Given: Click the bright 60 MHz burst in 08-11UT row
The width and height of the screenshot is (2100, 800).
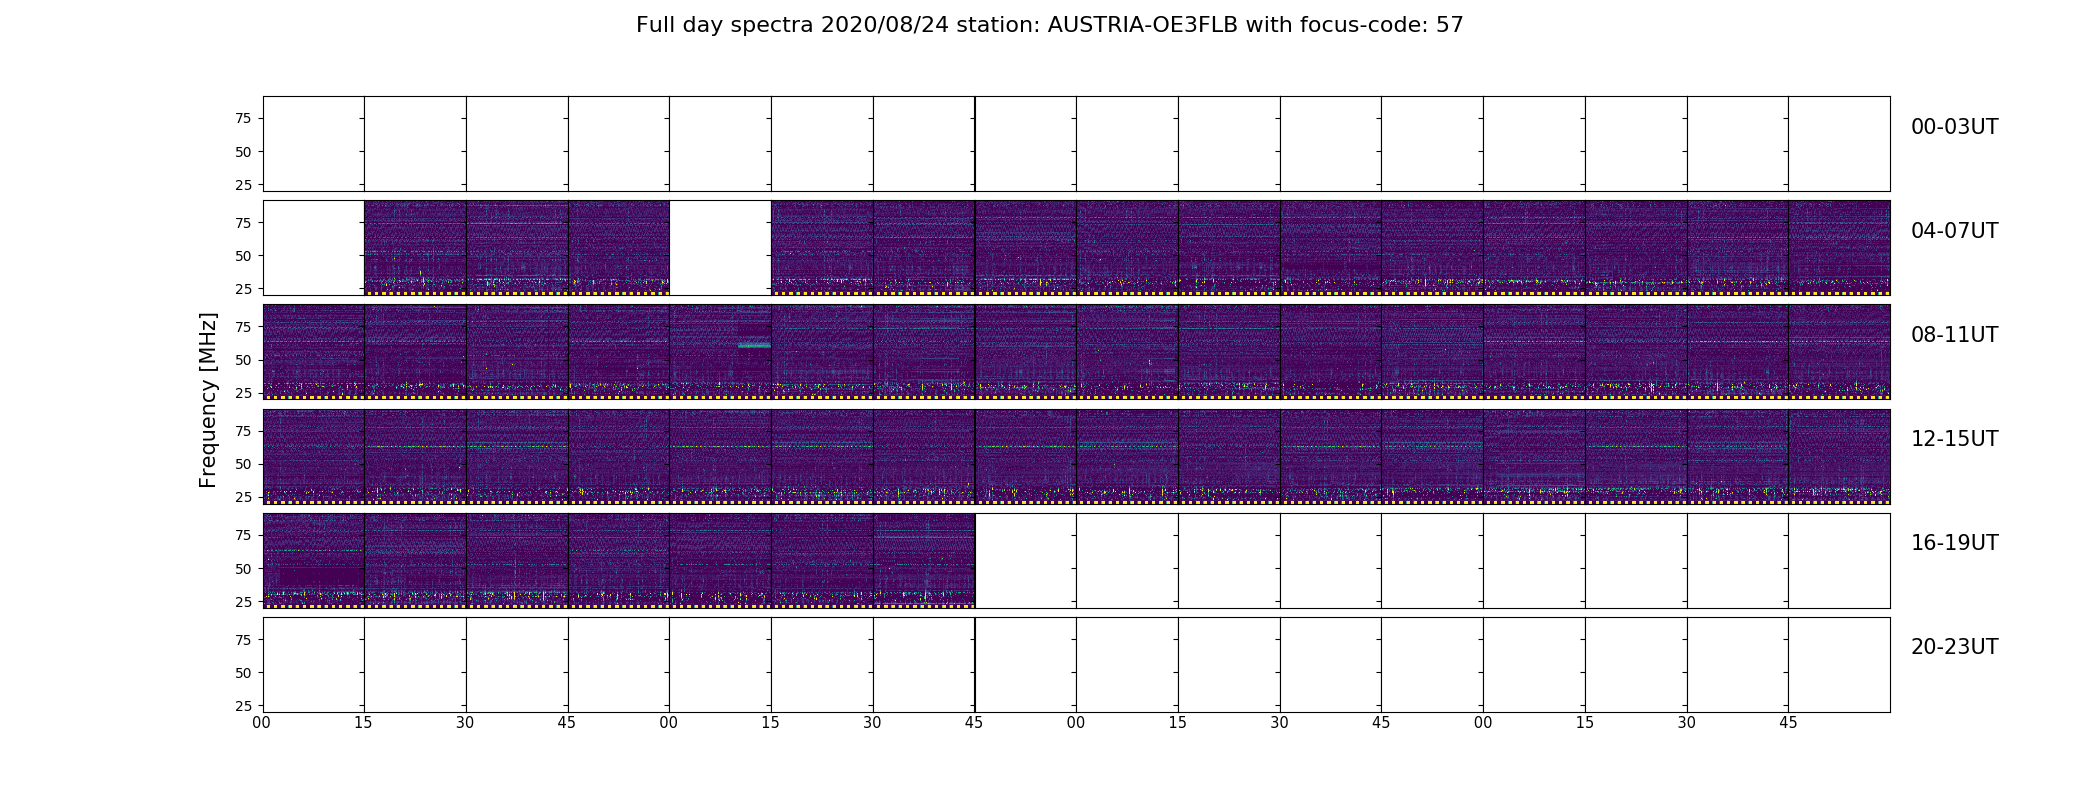Looking at the screenshot, I should pyautogui.click(x=754, y=345).
